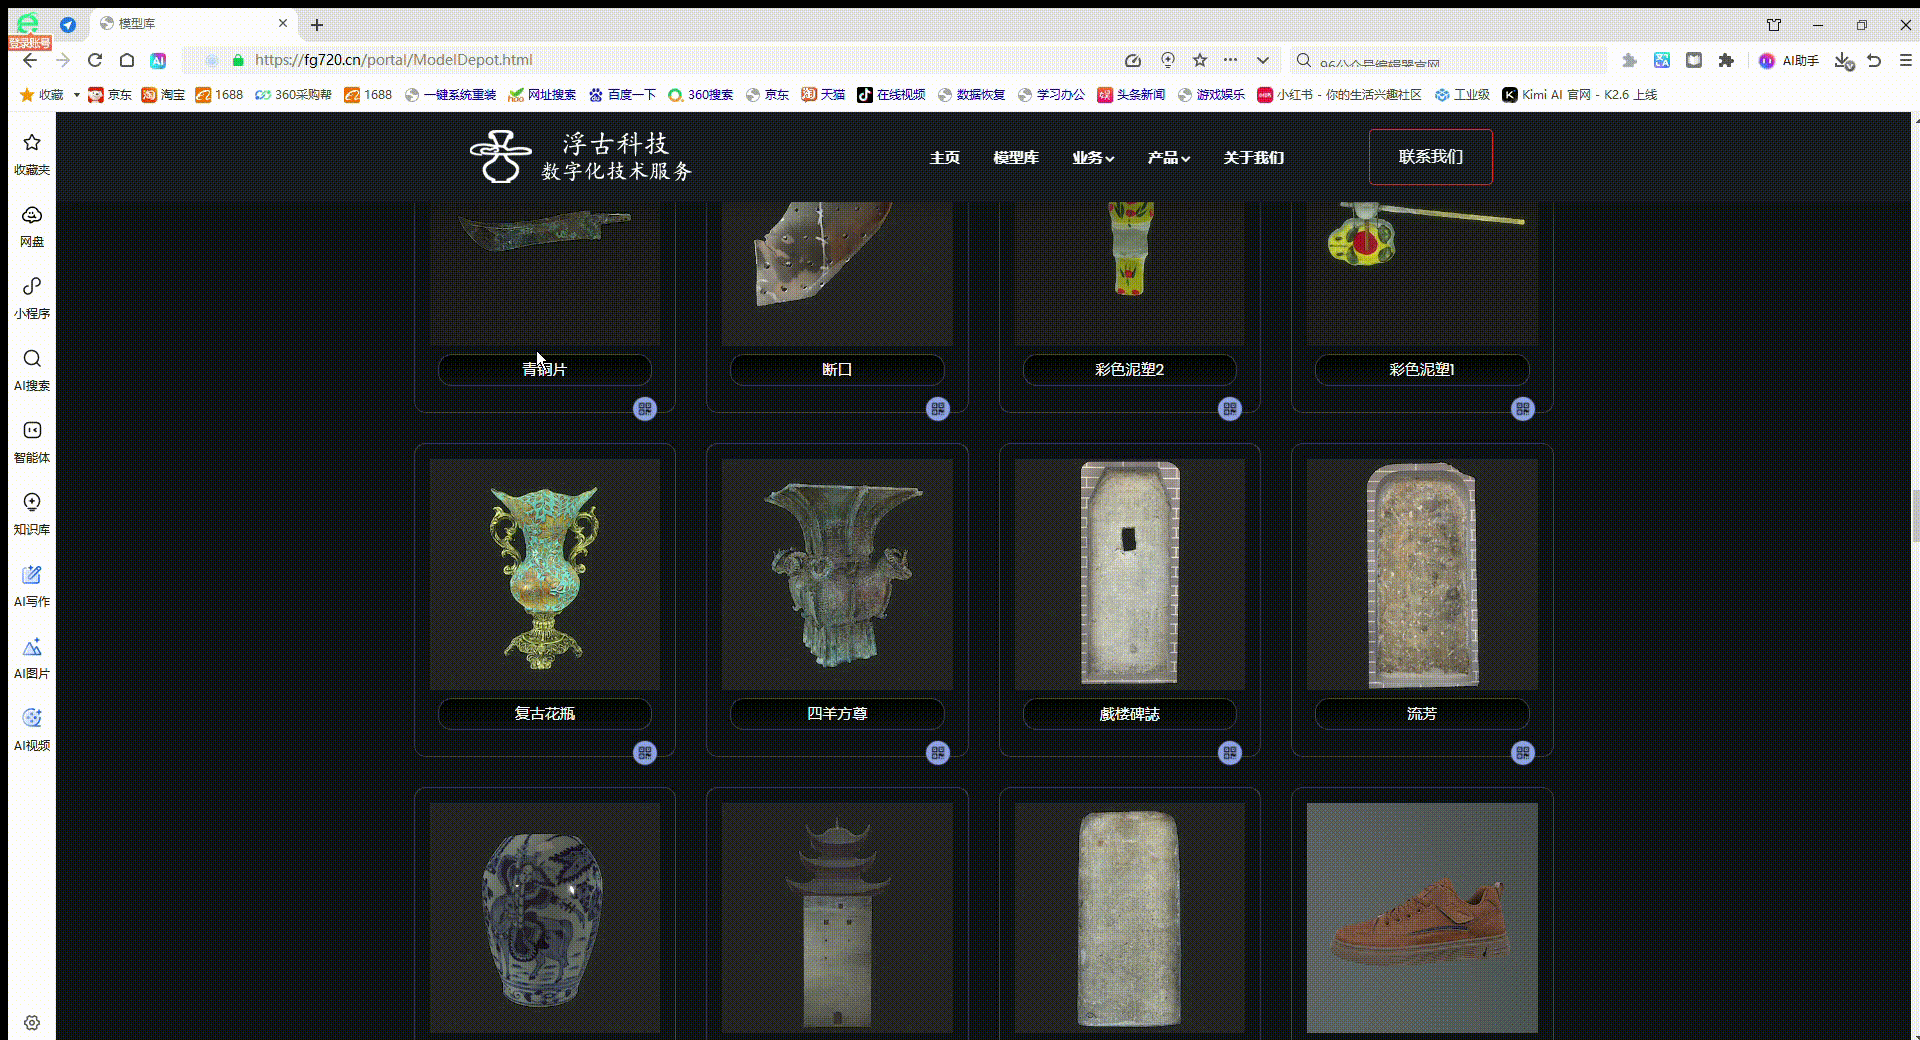Click the page vertical scrollbar
1920x1040 pixels.
[1915, 516]
